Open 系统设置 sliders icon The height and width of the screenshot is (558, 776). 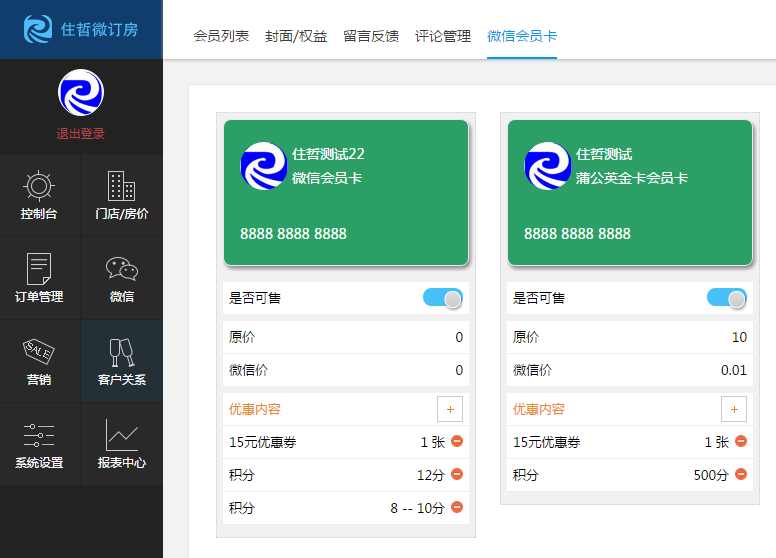[39, 436]
